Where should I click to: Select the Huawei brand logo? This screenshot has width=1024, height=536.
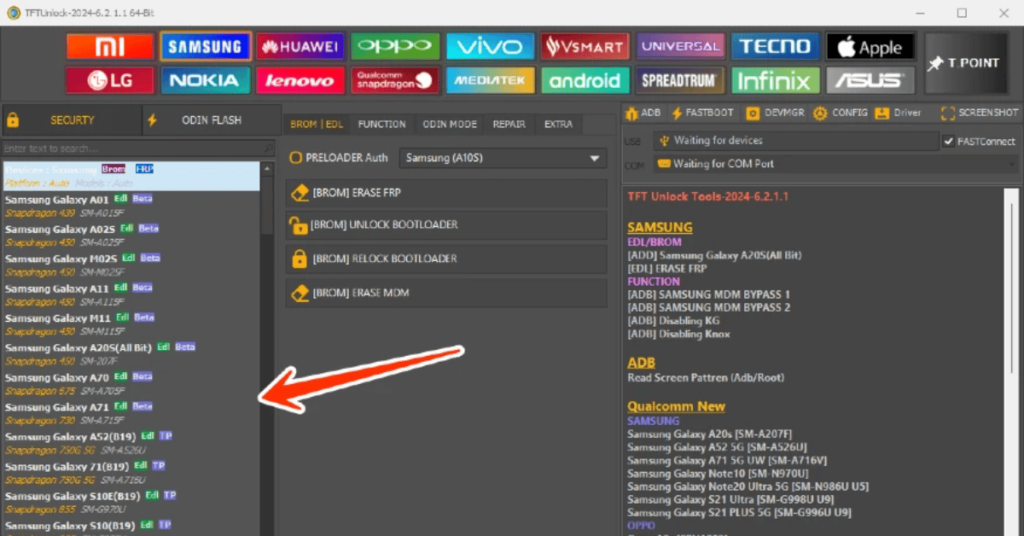click(300, 46)
